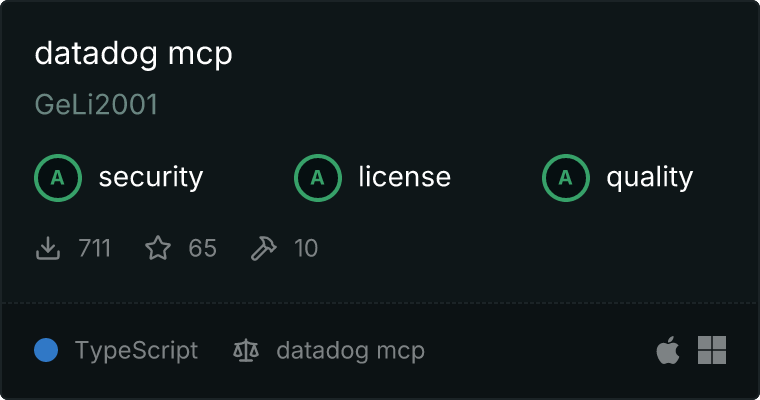Viewport: 760px width, 400px height.
Task: Click the Apple platform icon
Action: pos(668,350)
